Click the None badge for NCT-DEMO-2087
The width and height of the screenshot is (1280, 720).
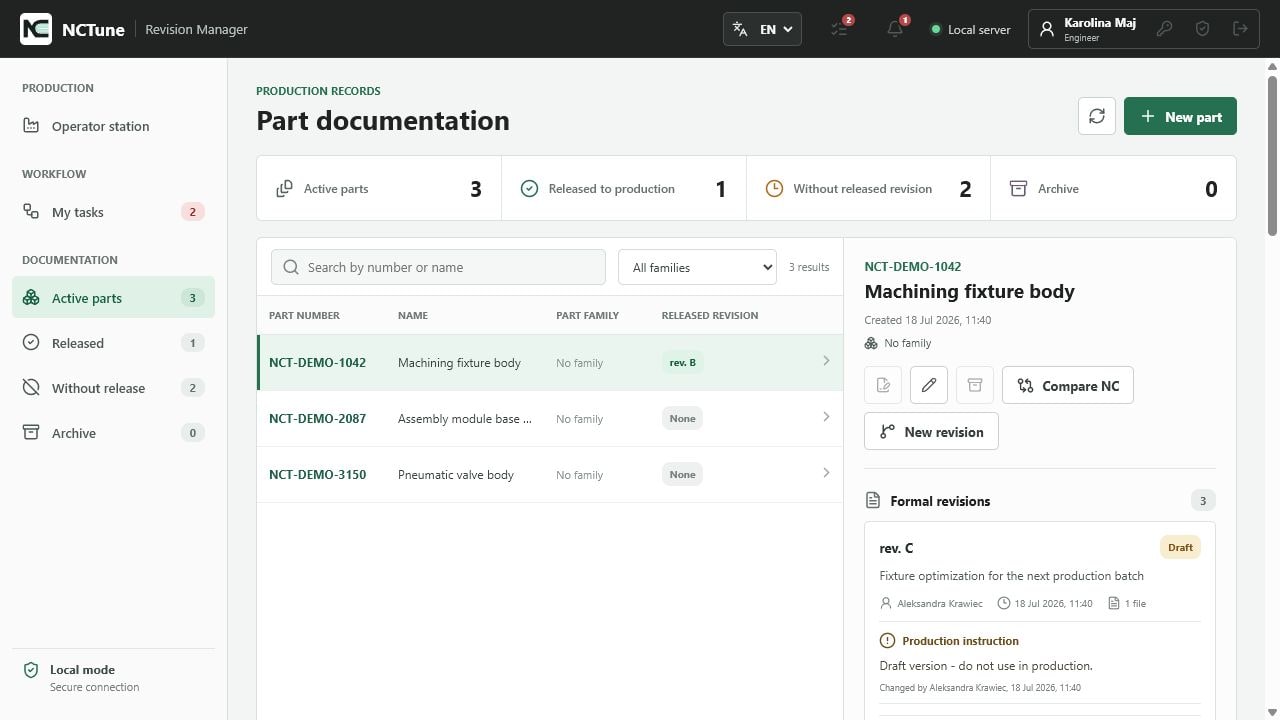682,418
